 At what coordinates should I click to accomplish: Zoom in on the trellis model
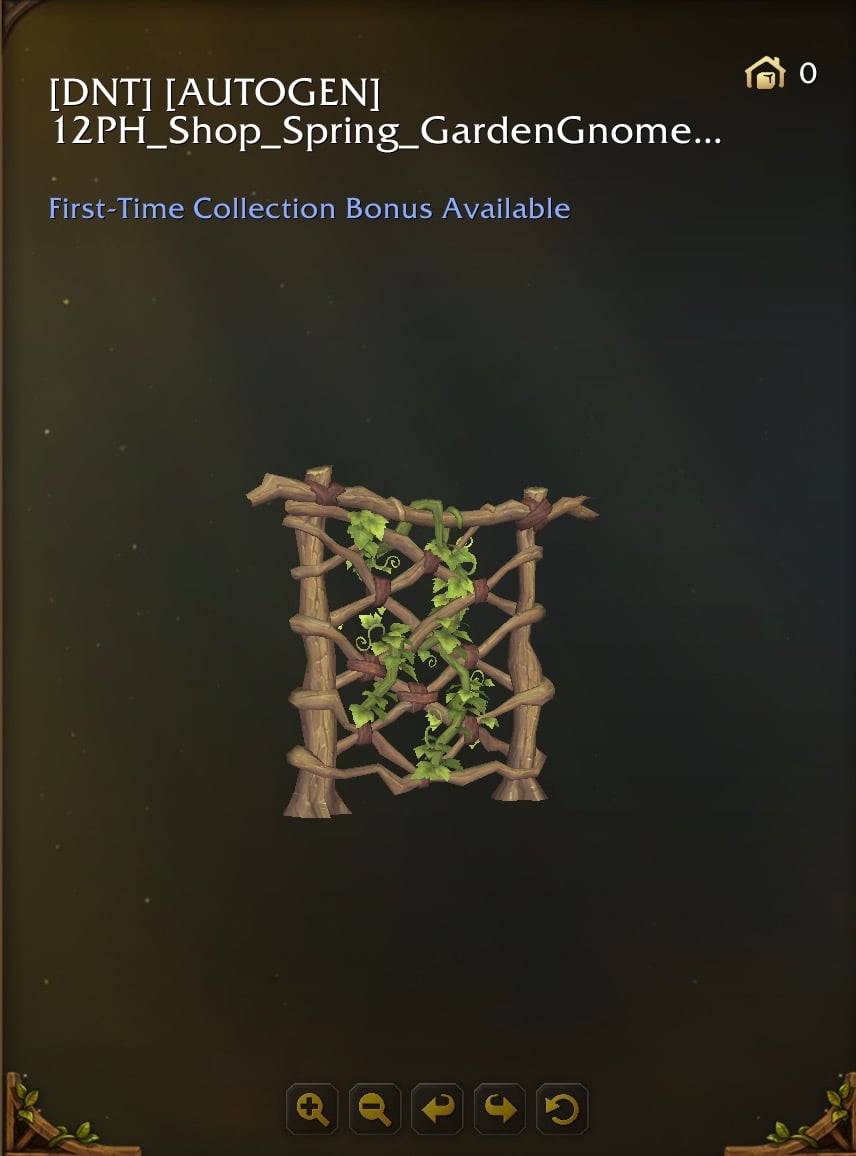(312, 1108)
